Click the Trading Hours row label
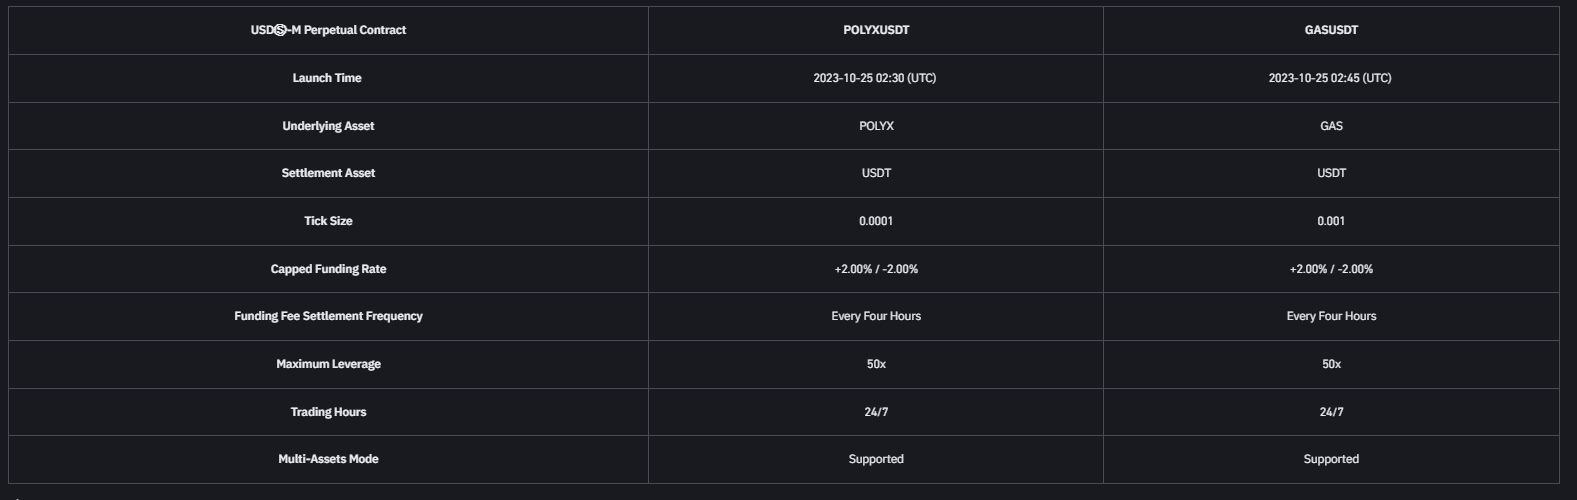 click(328, 412)
